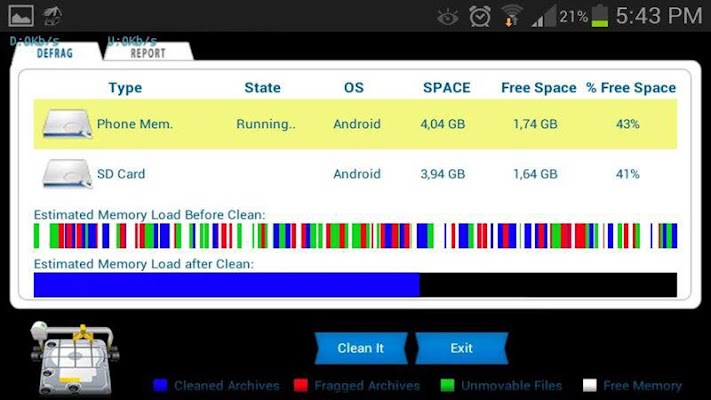Click the red Fragged Archives swatch
Screen dimensions: 711x400
(301, 385)
